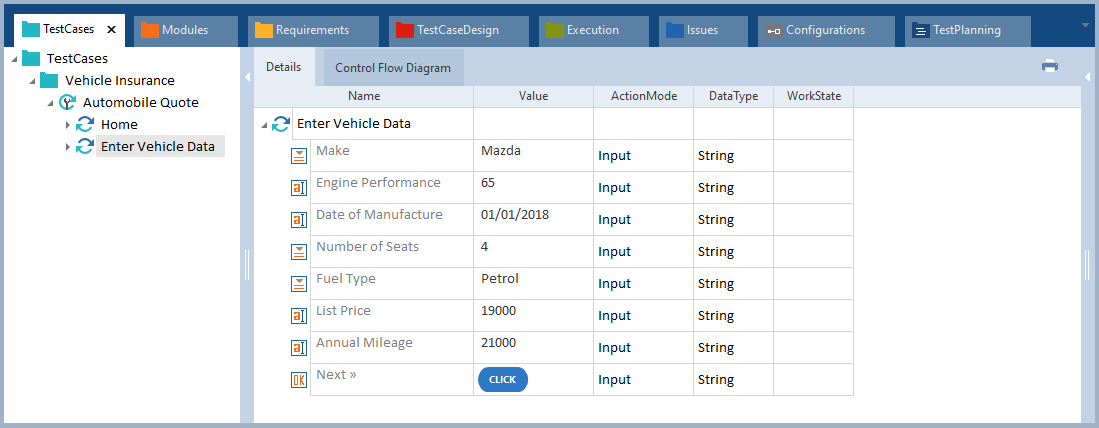
Task: Click the blue CLICK value button
Action: click(502, 380)
